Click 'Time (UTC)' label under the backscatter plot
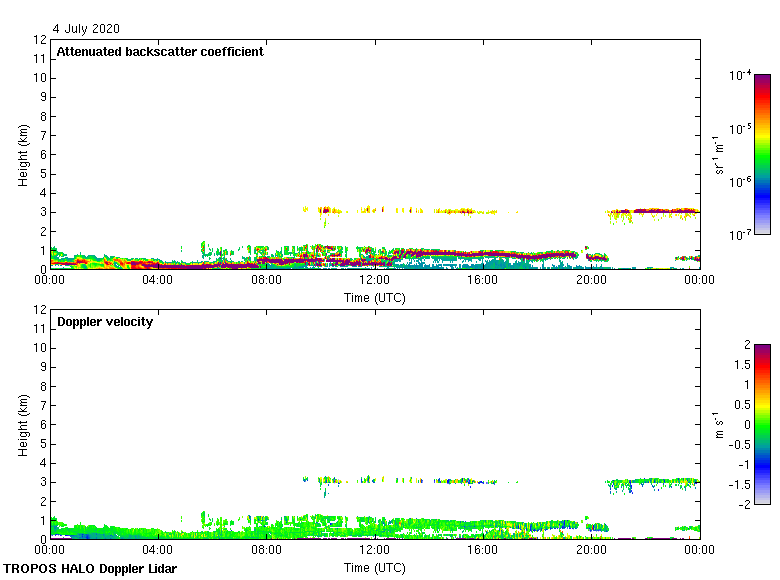The height and width of the screenshot is (580, 780). click(x=375, y=297)
